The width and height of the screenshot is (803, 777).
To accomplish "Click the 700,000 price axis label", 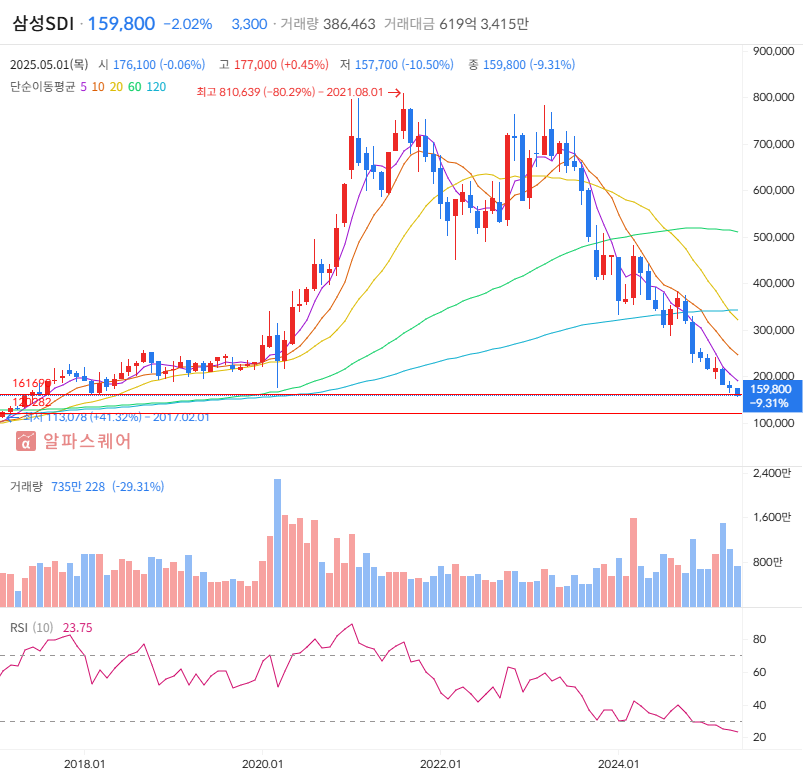I will click(x=773, y=144).
